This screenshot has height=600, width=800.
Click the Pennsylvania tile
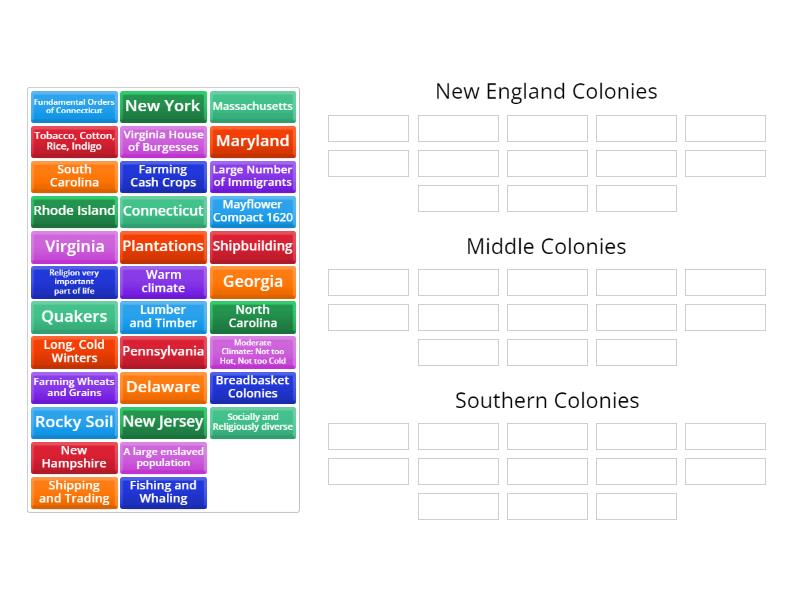tap(163, 352)
